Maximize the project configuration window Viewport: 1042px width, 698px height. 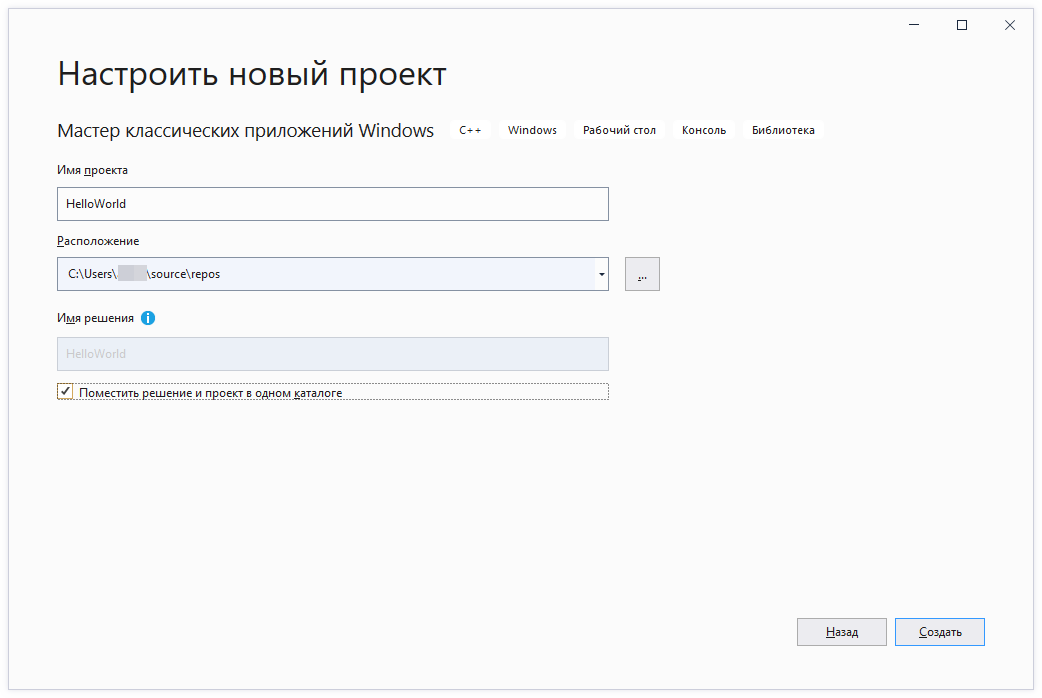pyautogui.click(x=962, y=25)
